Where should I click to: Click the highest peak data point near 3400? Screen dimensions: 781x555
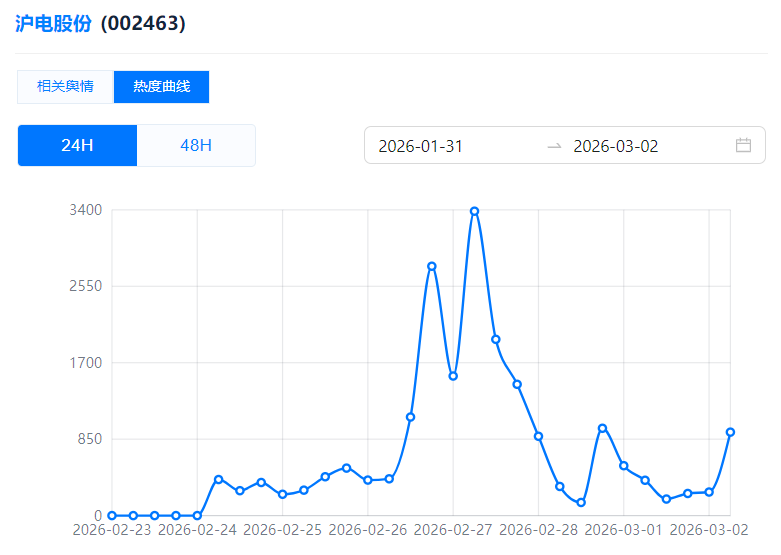[x=474, y=211]
